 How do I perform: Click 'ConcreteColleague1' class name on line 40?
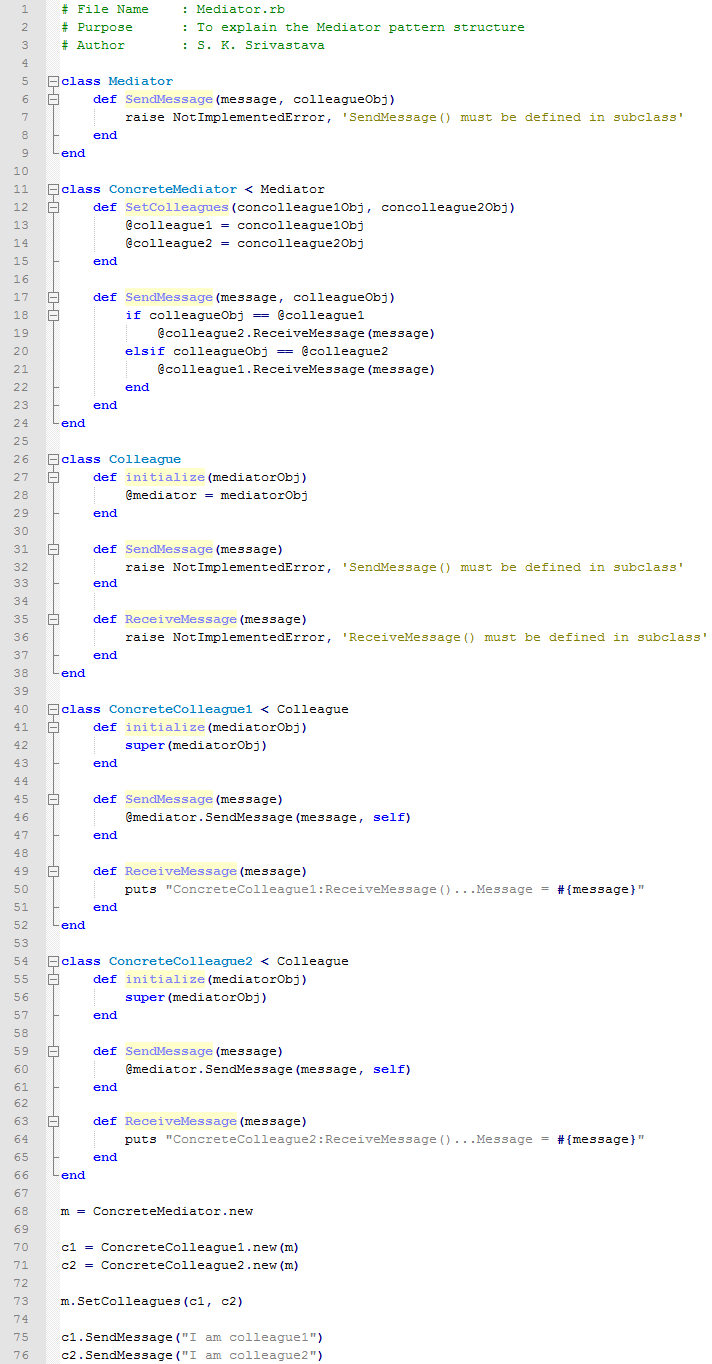tap(181, 709)
